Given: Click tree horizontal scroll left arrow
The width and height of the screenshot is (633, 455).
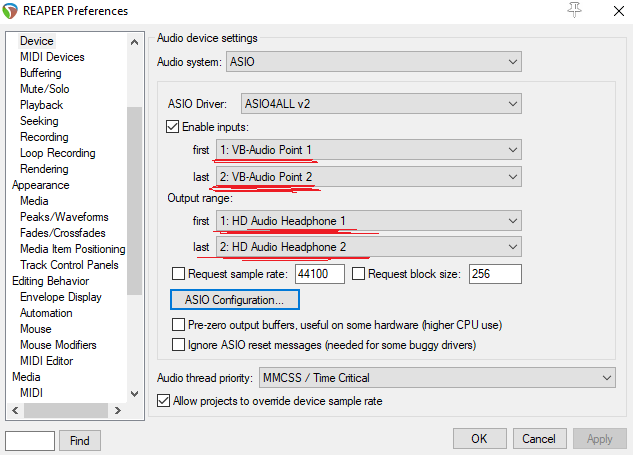Looking at the screenshot, I should click(15, 411).
